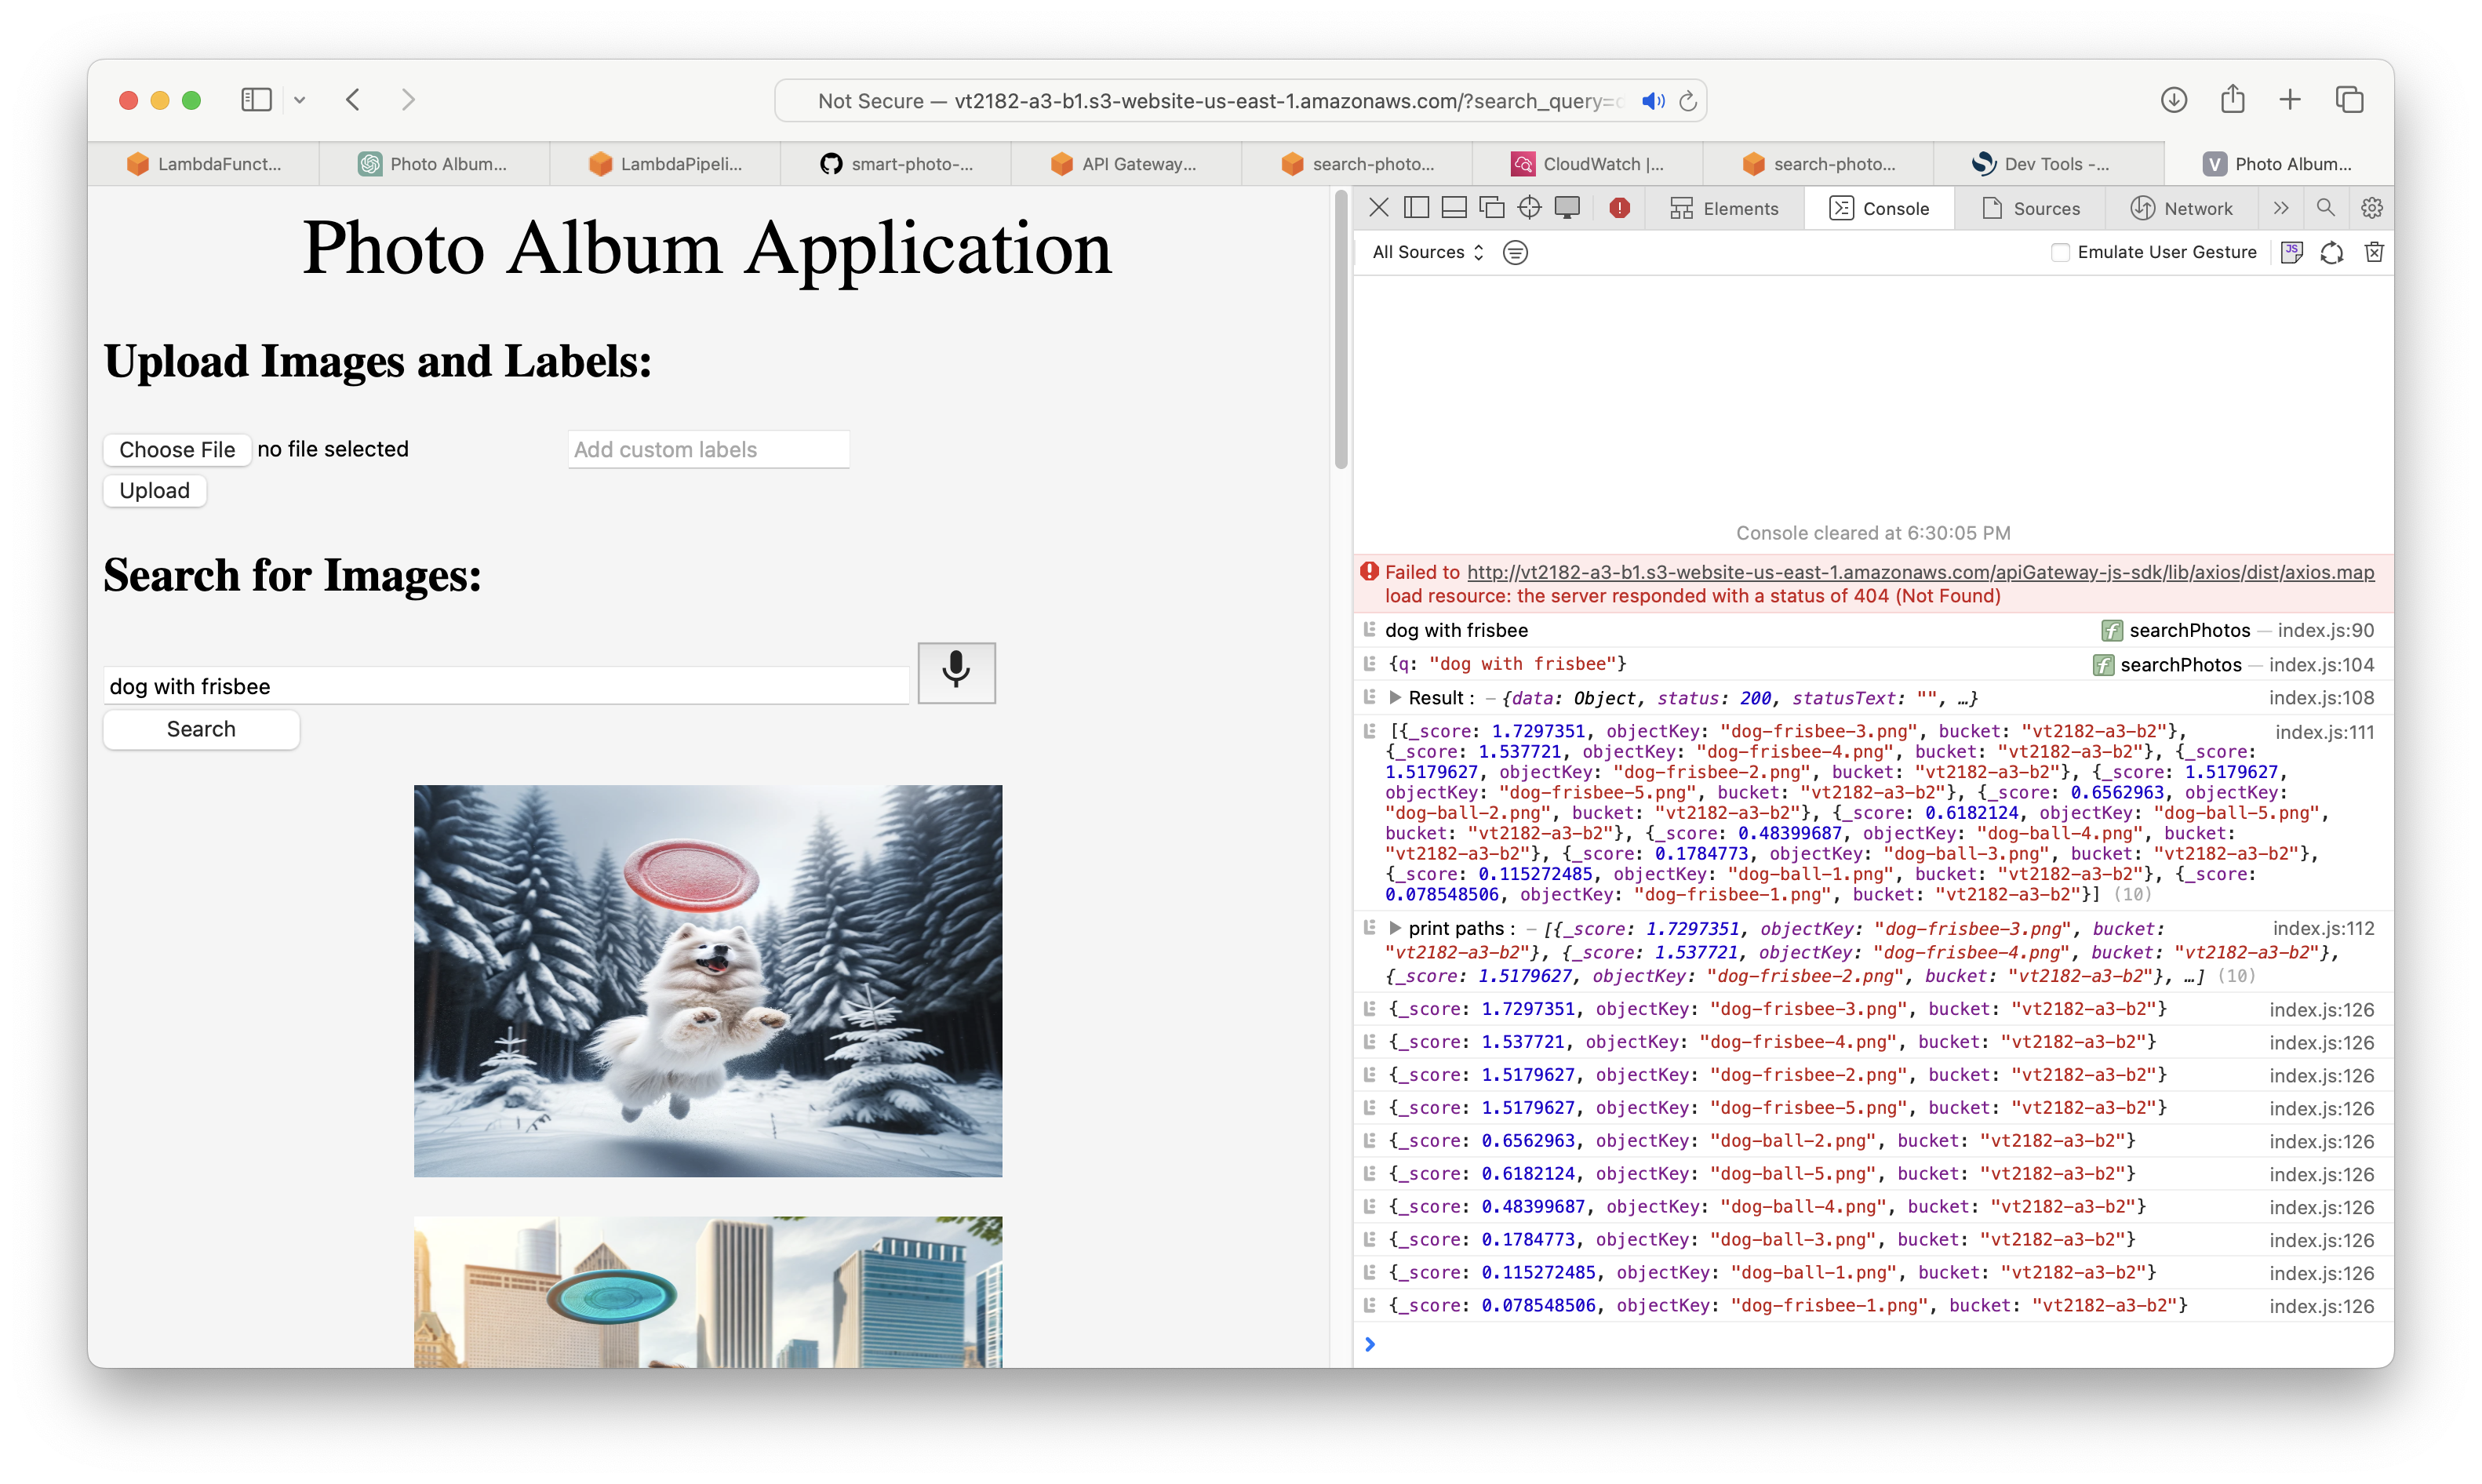This screenshot has width=2482, height=1484.
Task: Open device settings monitor icon in inspector
Action: [x=1567, y=208]
